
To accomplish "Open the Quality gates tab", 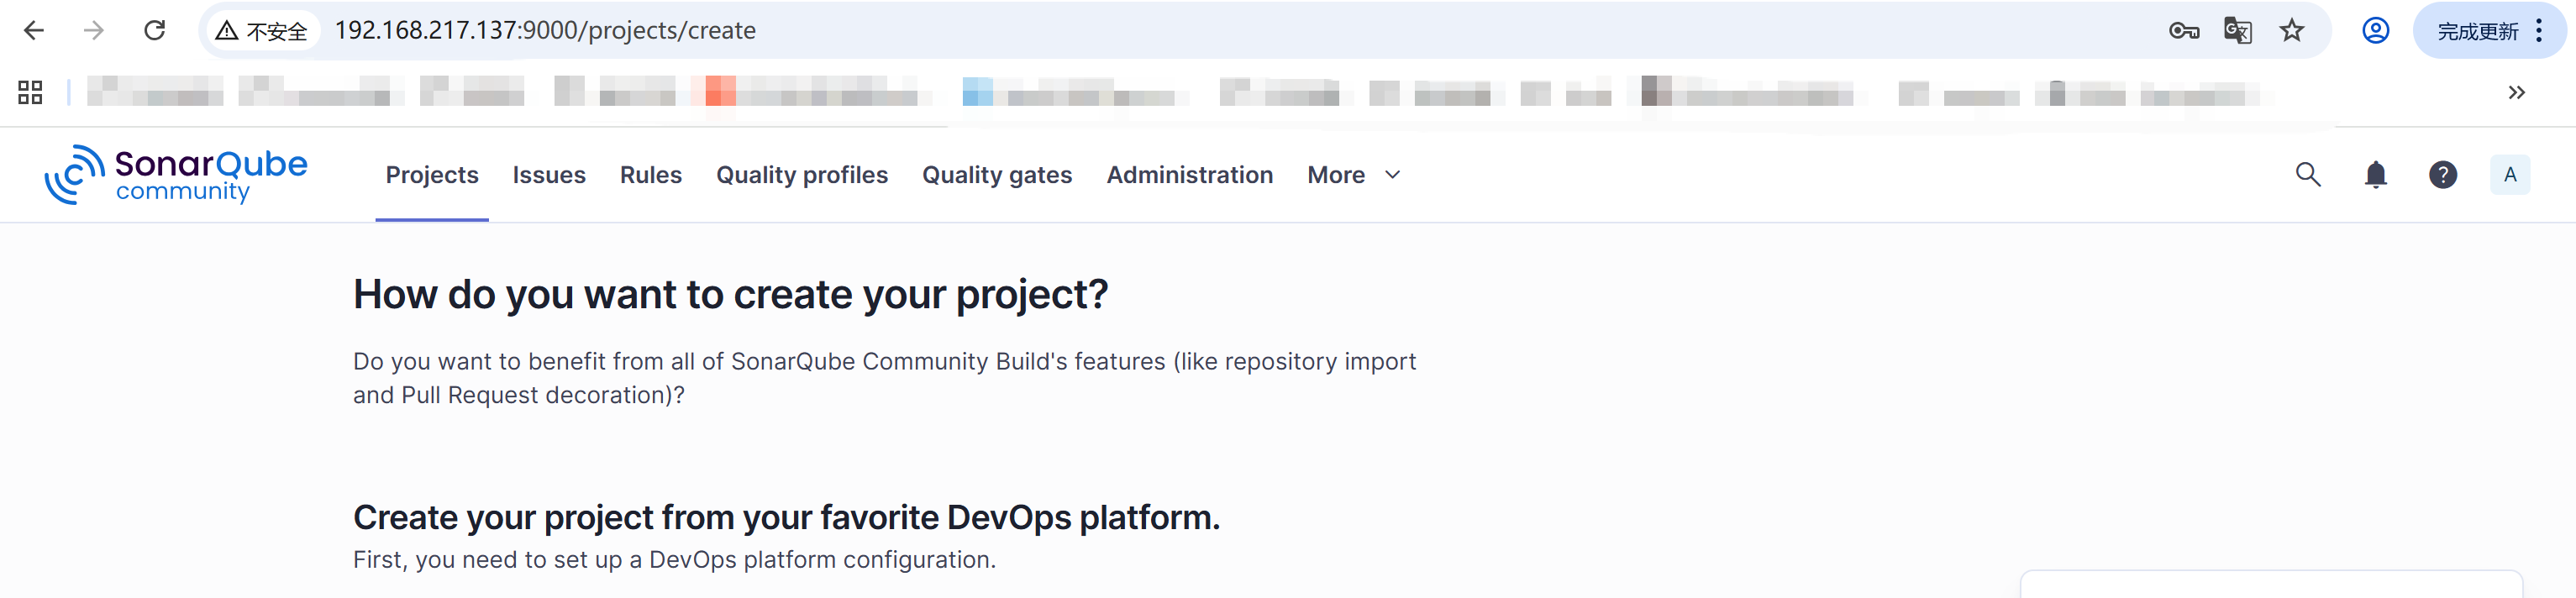I will (996, 175).
